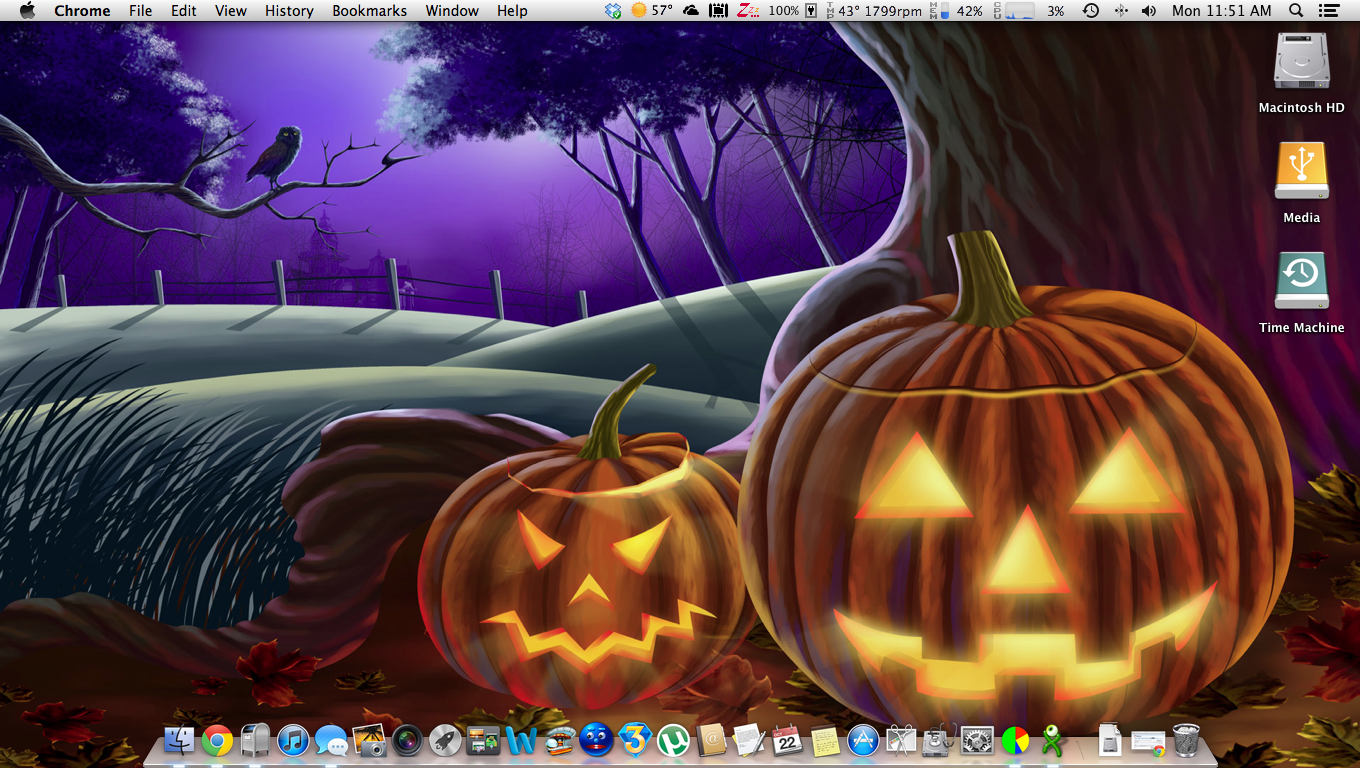Viewport: 1360px width, 768px height.
Task: Launch Google Chrome from the Dock
Action: point(217,741)
